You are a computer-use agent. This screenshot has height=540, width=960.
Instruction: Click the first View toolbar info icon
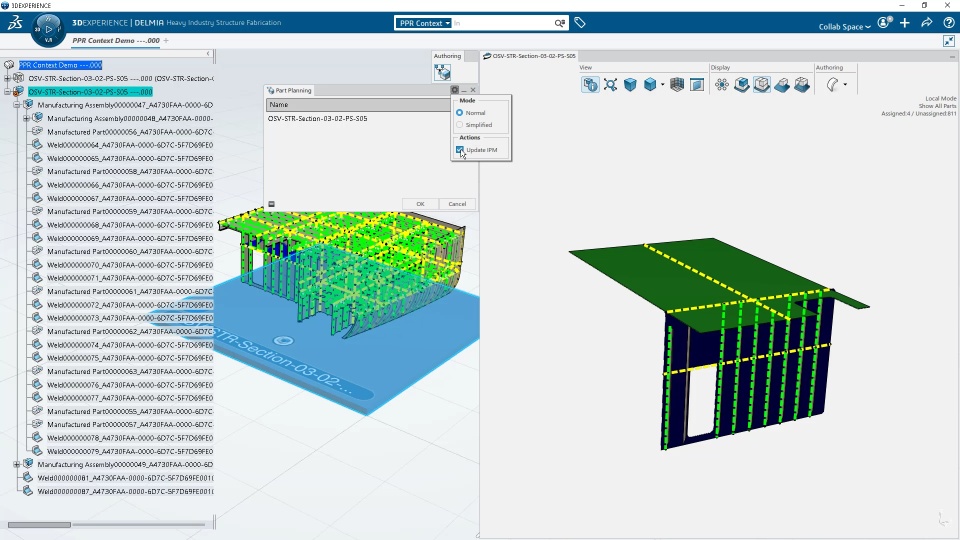pos(590,84)
